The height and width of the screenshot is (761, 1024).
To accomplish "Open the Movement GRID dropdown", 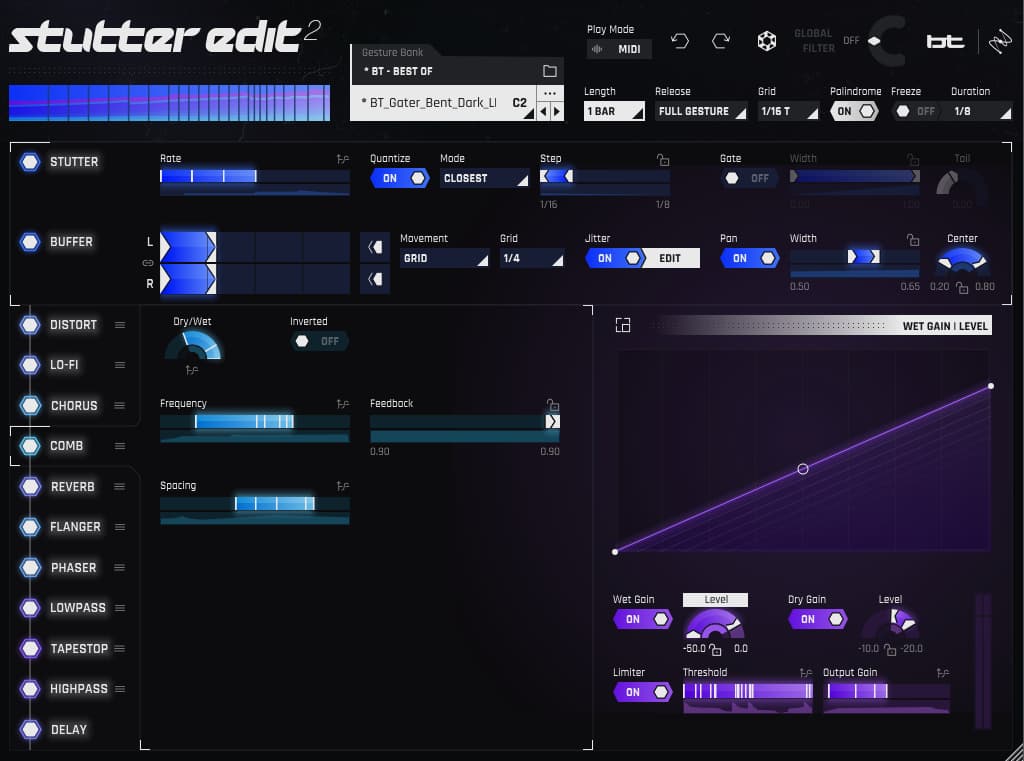I will pos(444,258).
